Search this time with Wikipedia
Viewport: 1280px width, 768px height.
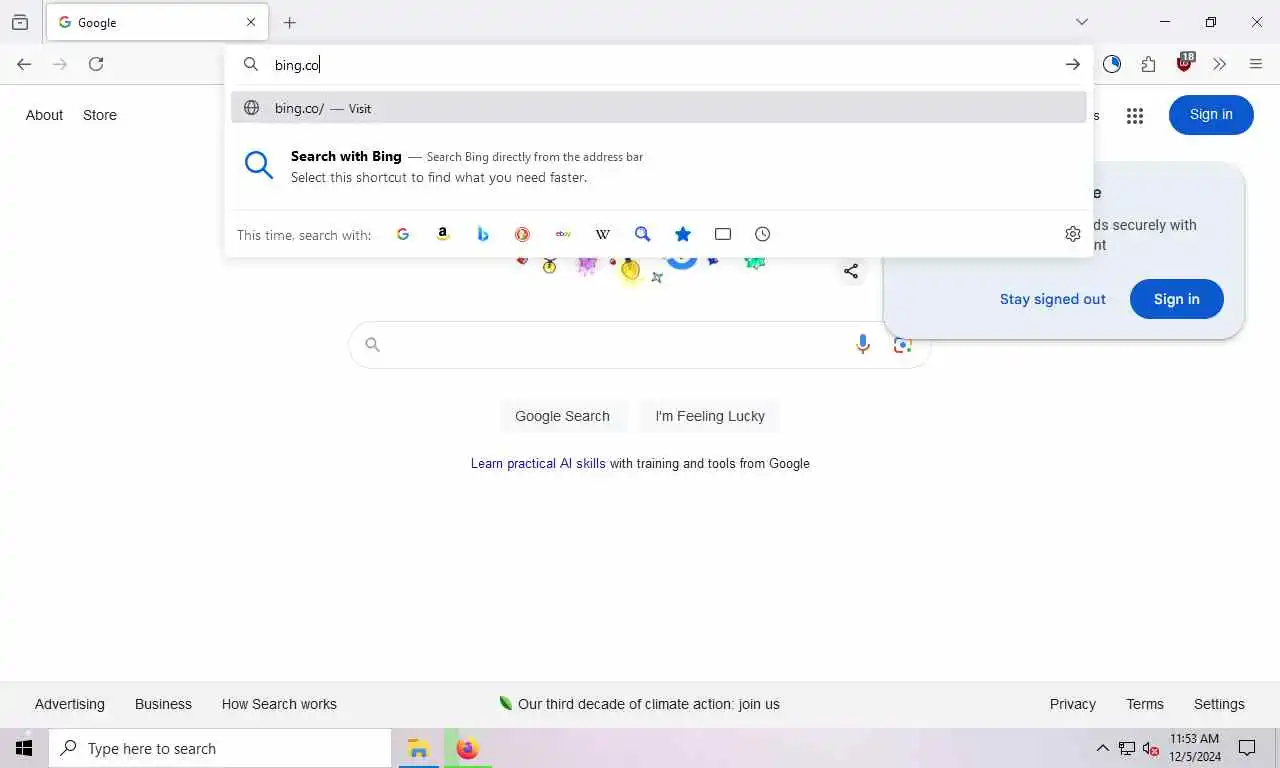603,234
